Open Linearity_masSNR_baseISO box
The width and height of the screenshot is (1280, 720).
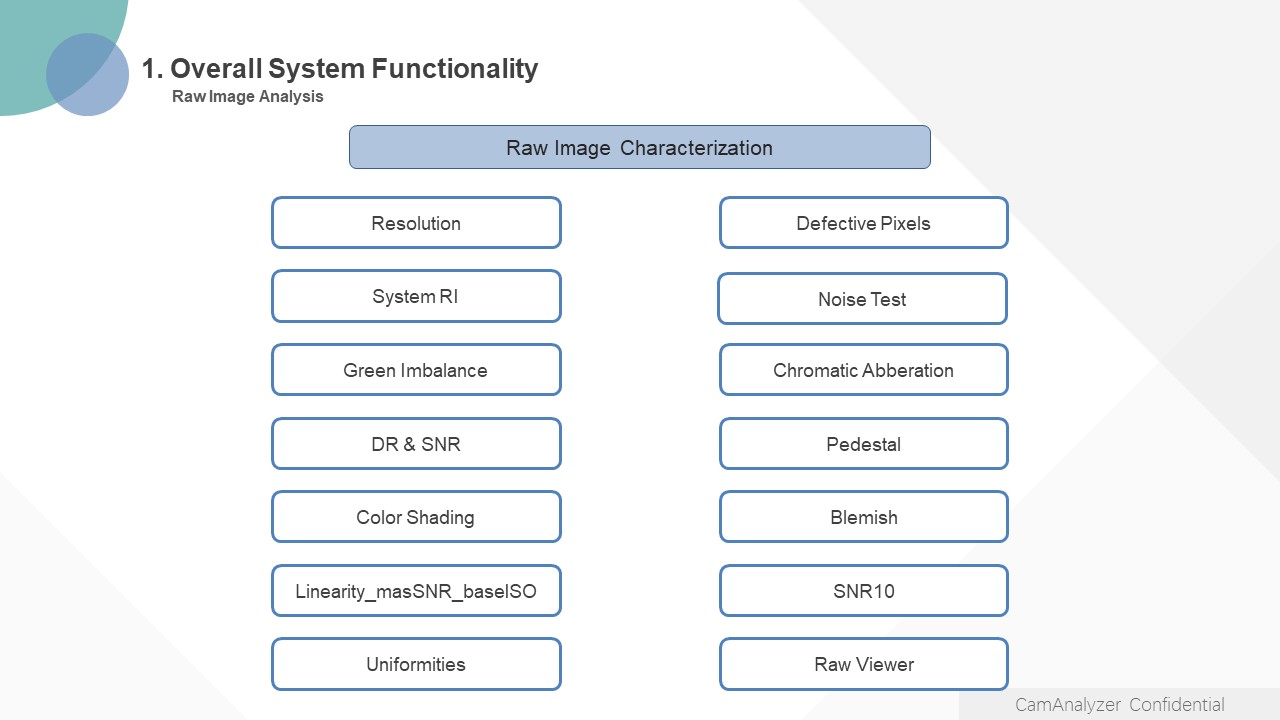pyautogui.click(x=416, y=591)
